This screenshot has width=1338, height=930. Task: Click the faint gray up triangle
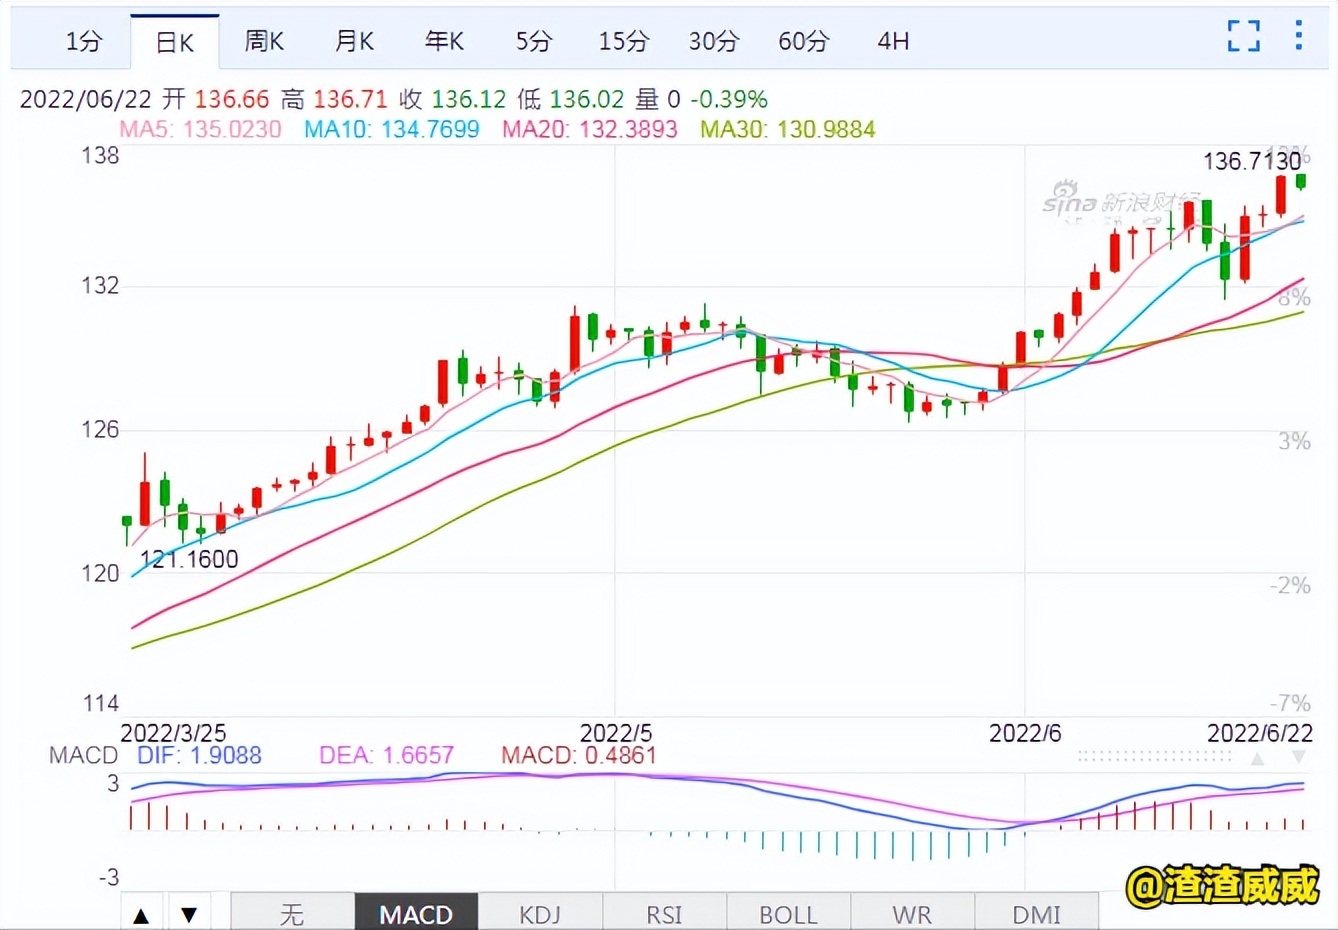tap(1257, 758)
